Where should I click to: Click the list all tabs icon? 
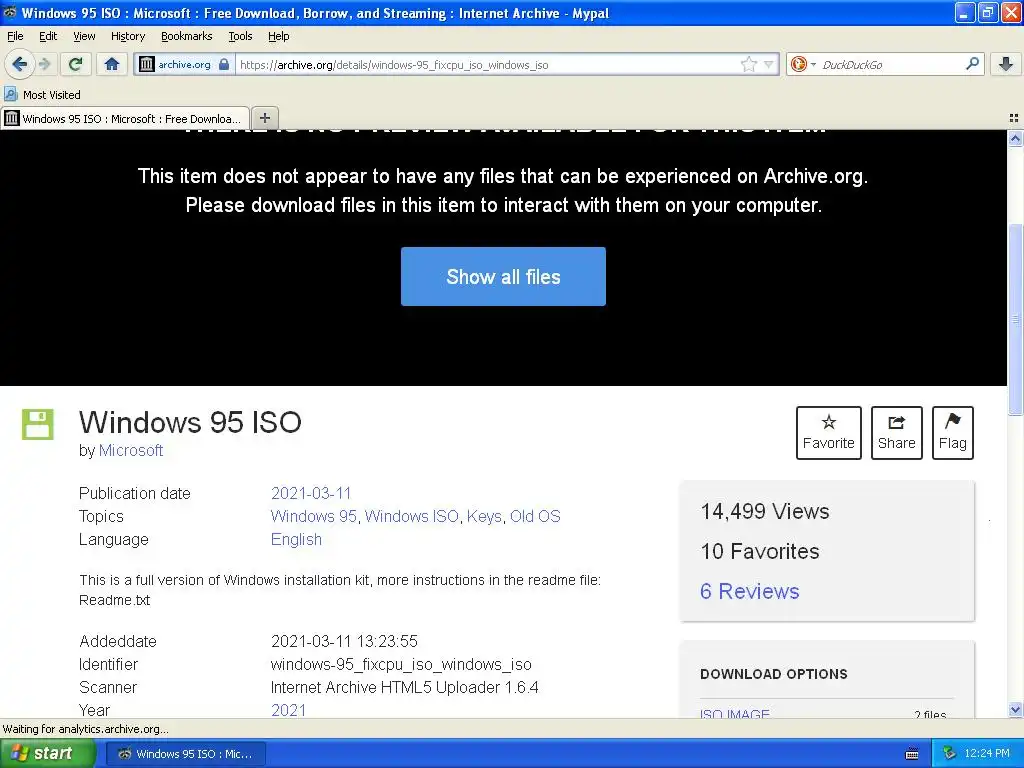(x=1014, y=118)
